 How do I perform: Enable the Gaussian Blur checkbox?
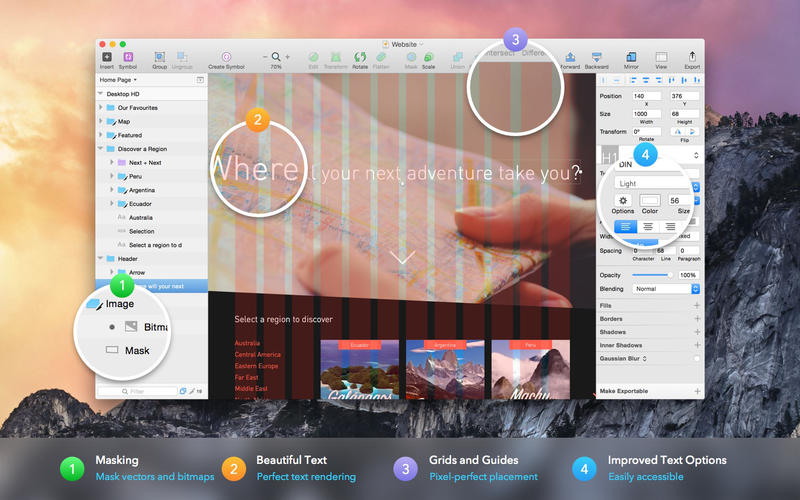[x=697, y=358]
